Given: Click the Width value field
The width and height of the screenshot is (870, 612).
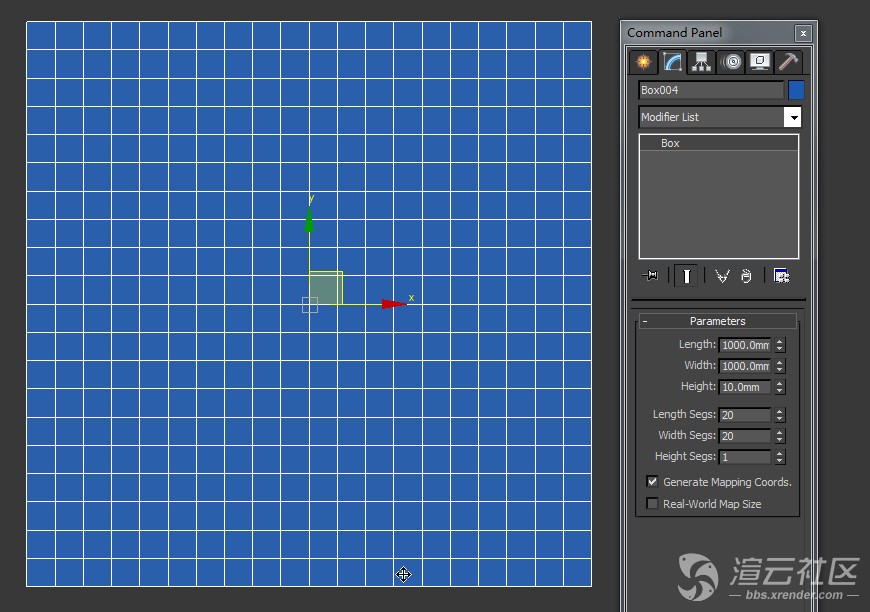Looking at the screenshot, I should 745,366.
